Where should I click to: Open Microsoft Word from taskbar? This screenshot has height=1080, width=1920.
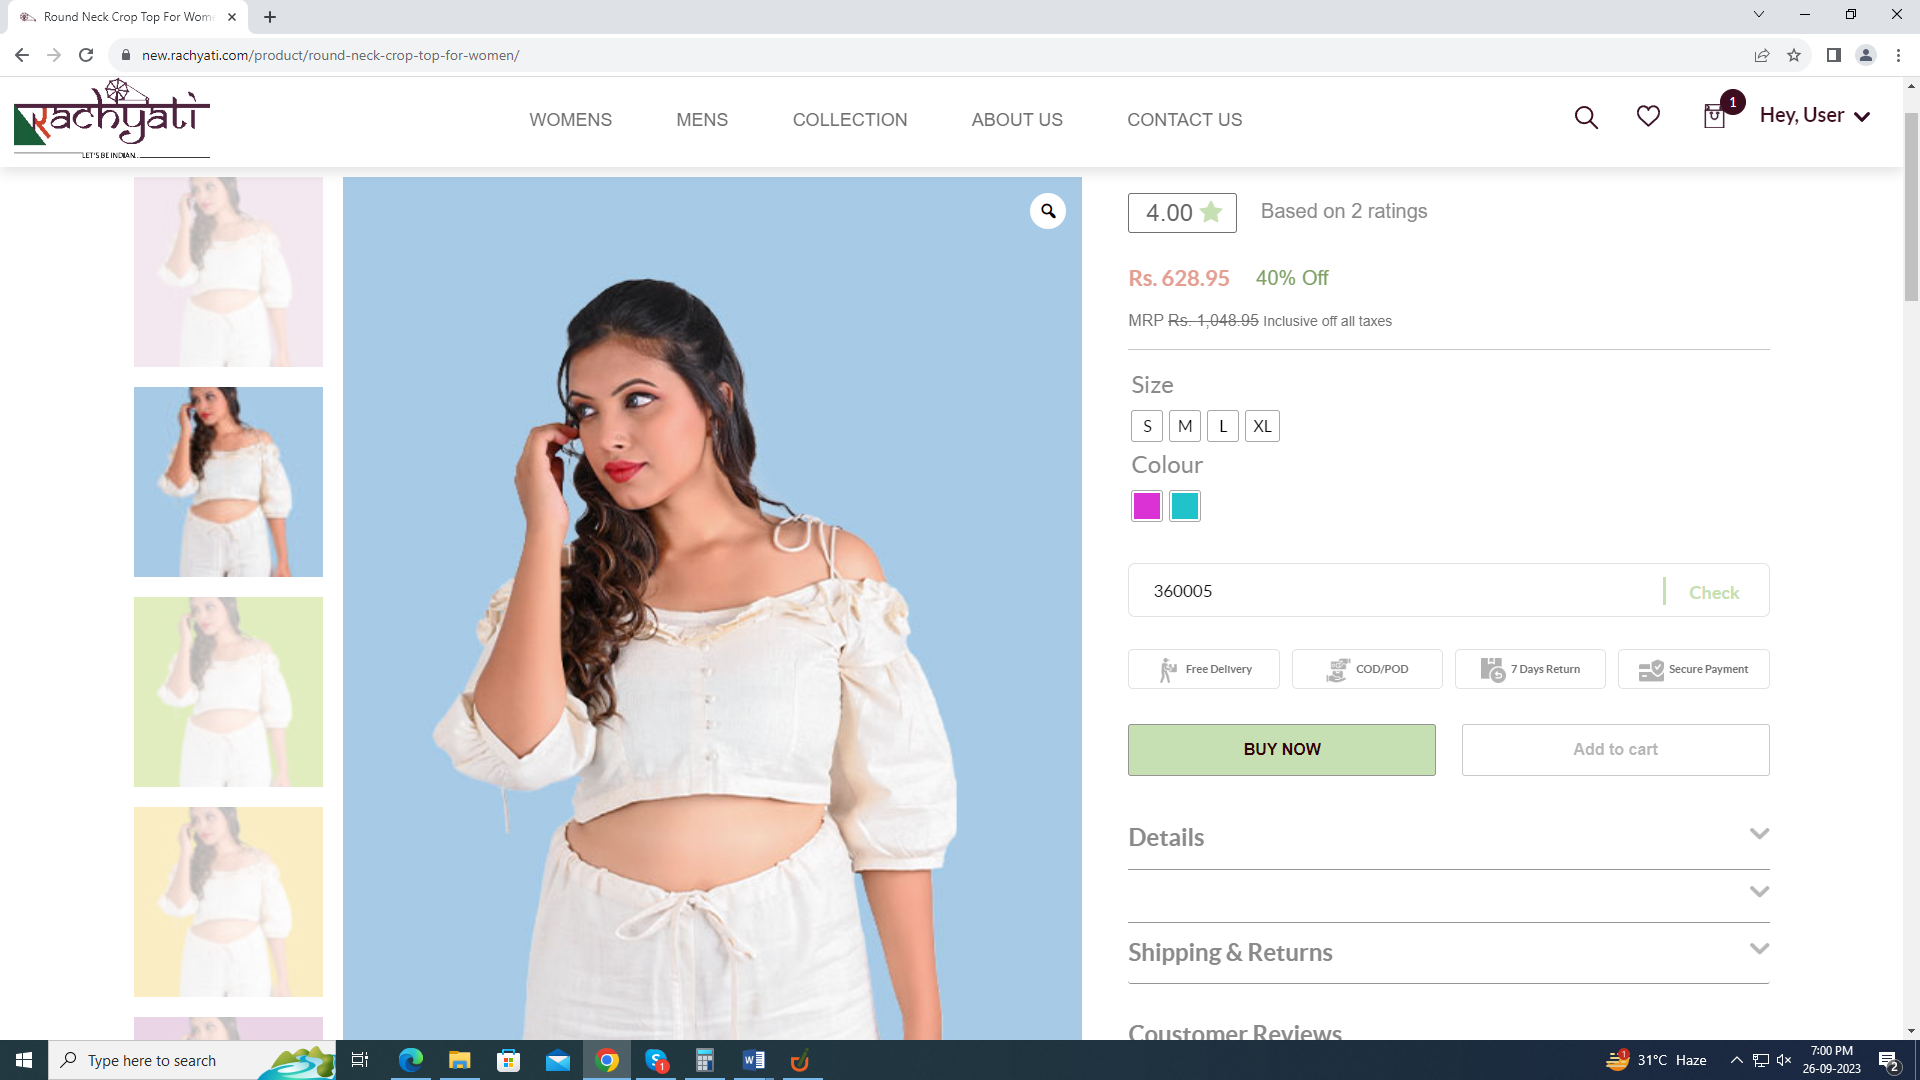point(754,1060)
